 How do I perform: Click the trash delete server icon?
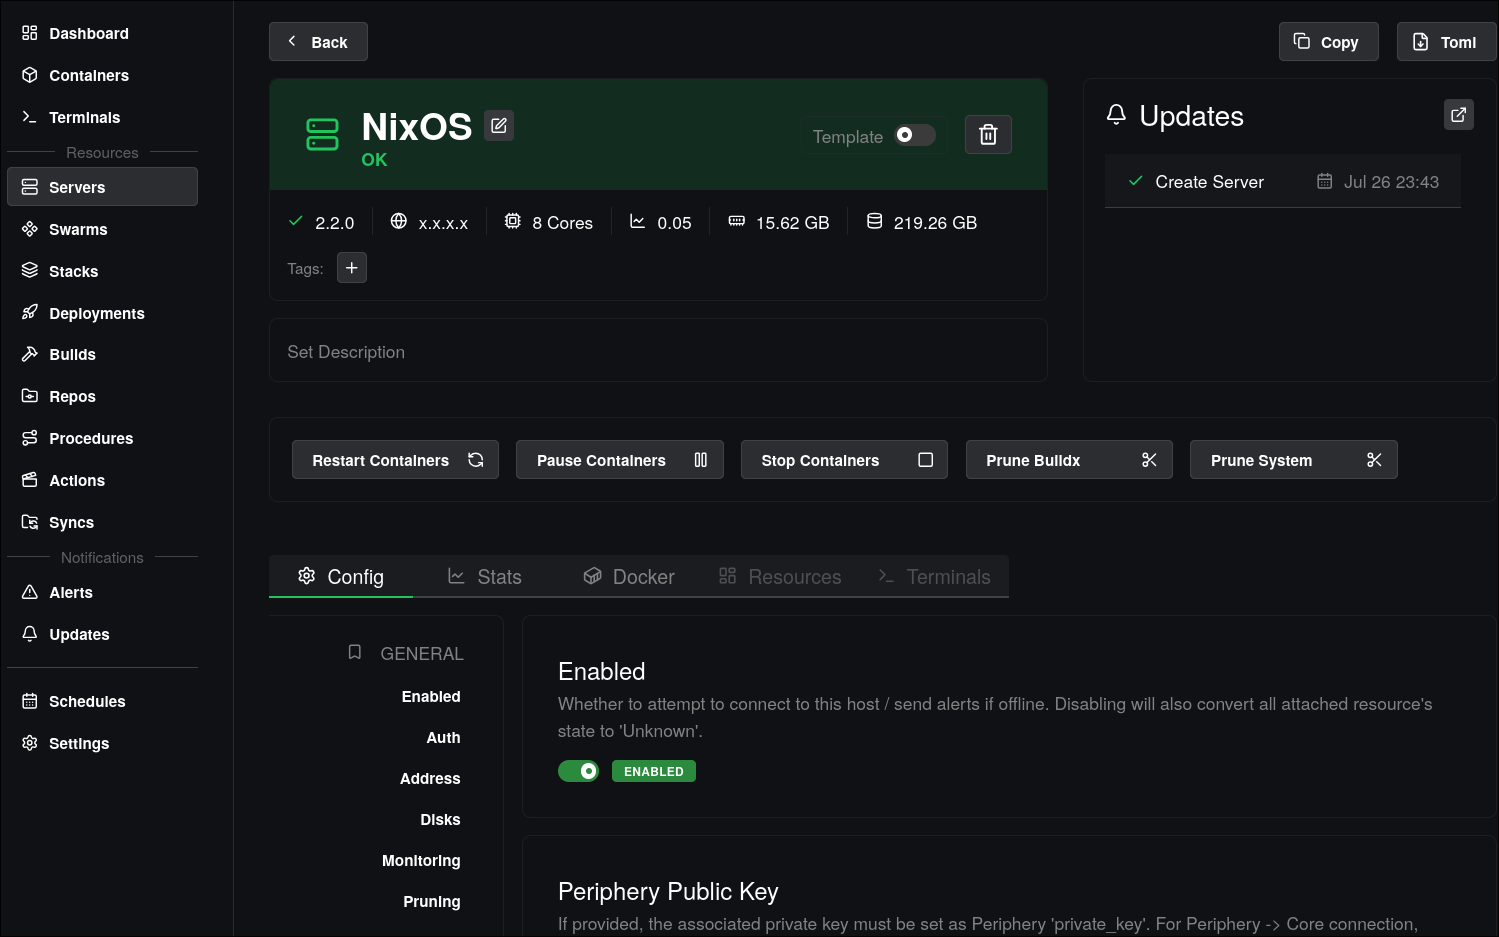pyautogui.click(x=988, y=135)
